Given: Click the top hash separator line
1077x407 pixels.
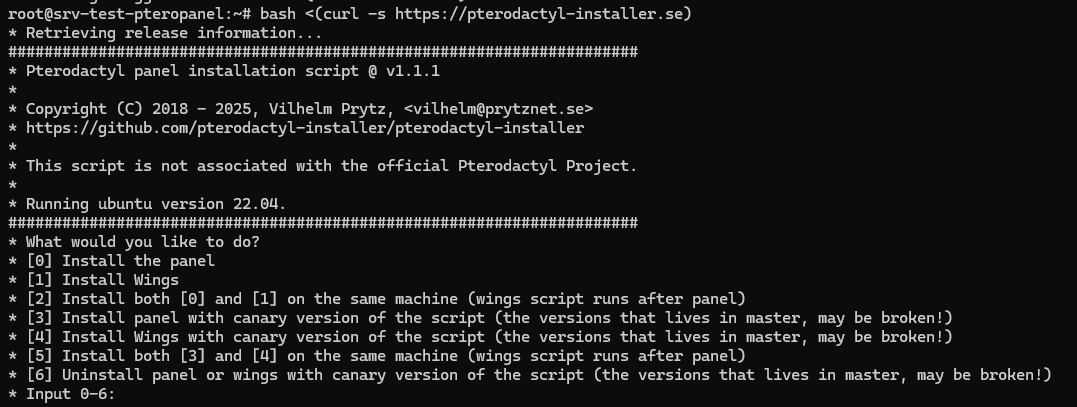Looking at the screenshot, I should tap(323, 52).
